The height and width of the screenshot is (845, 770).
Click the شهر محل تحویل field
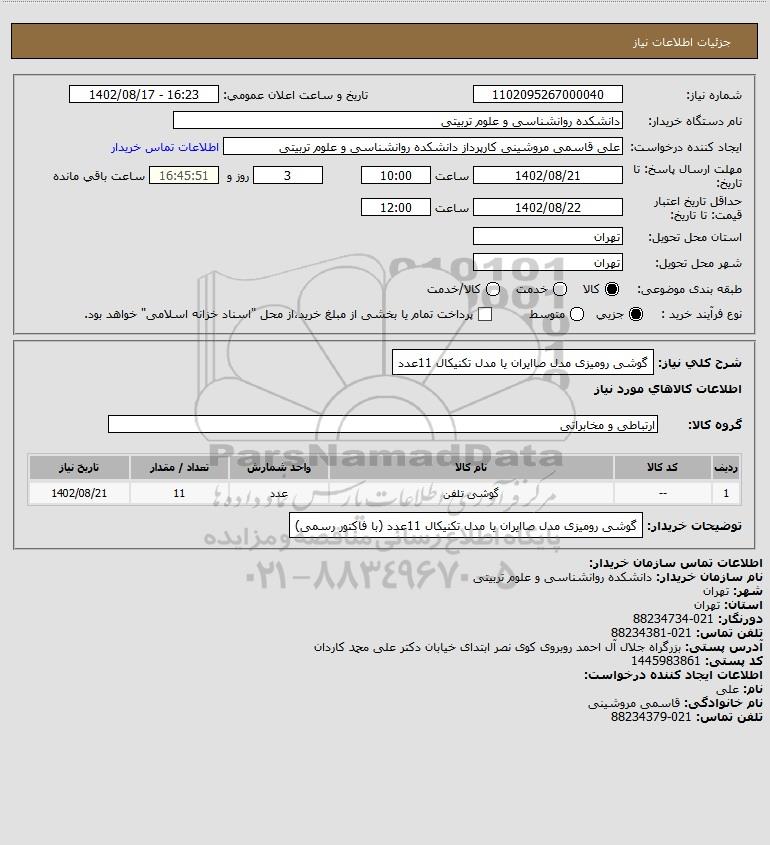pyautogui.click(x=547, y=262)
